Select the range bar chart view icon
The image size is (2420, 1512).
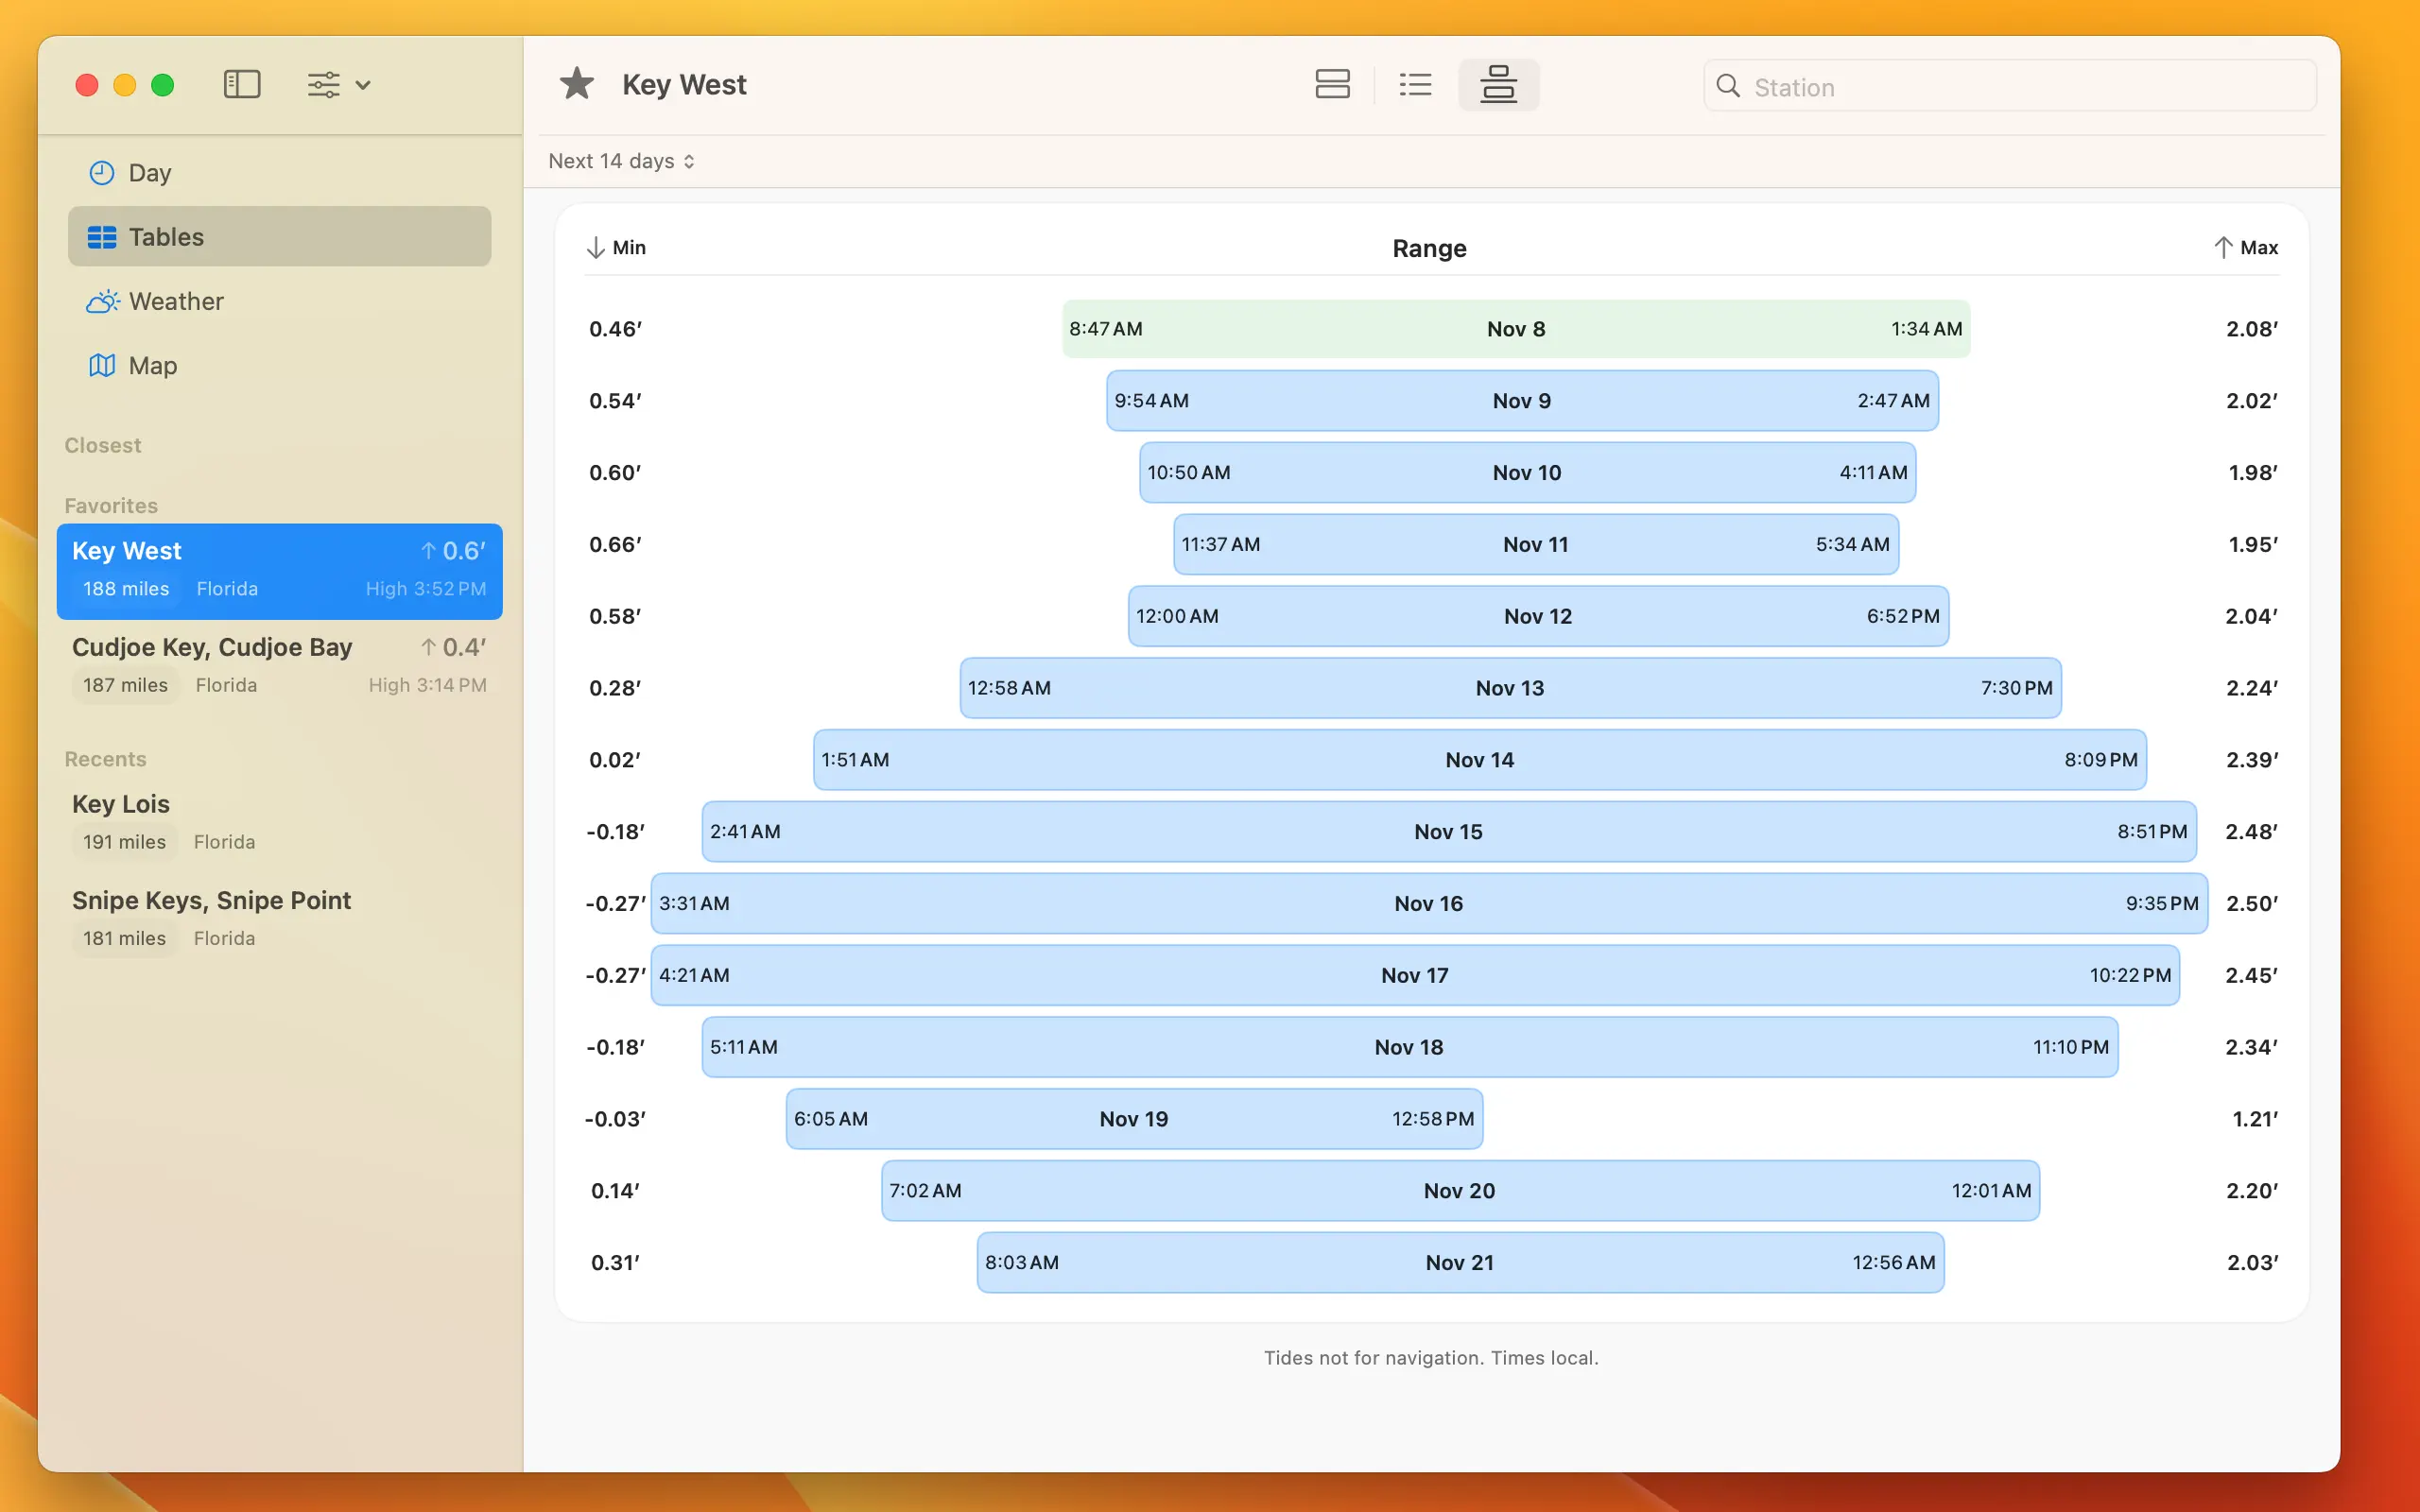pyautogui.click(x=1498, y=85)
